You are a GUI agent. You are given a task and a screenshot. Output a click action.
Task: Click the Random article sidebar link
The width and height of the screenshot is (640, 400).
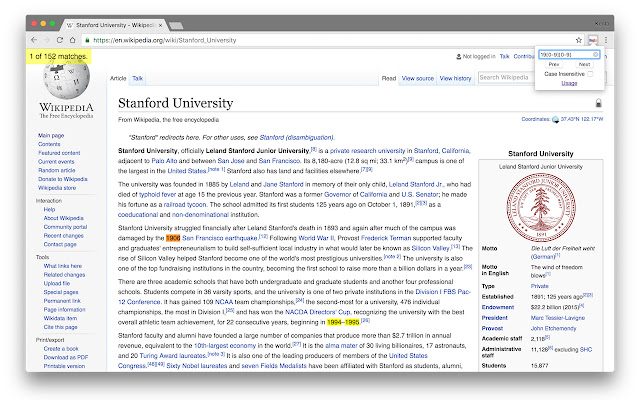point(57,170)
